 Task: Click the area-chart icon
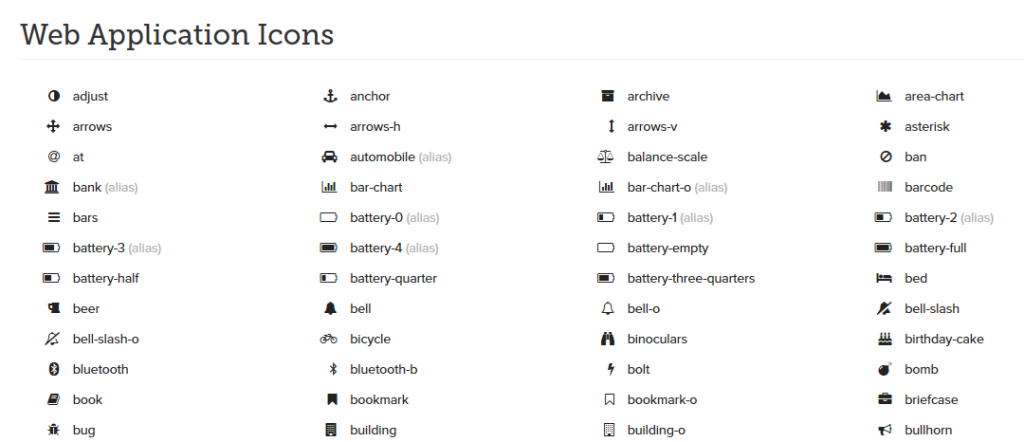pos(883,97)
